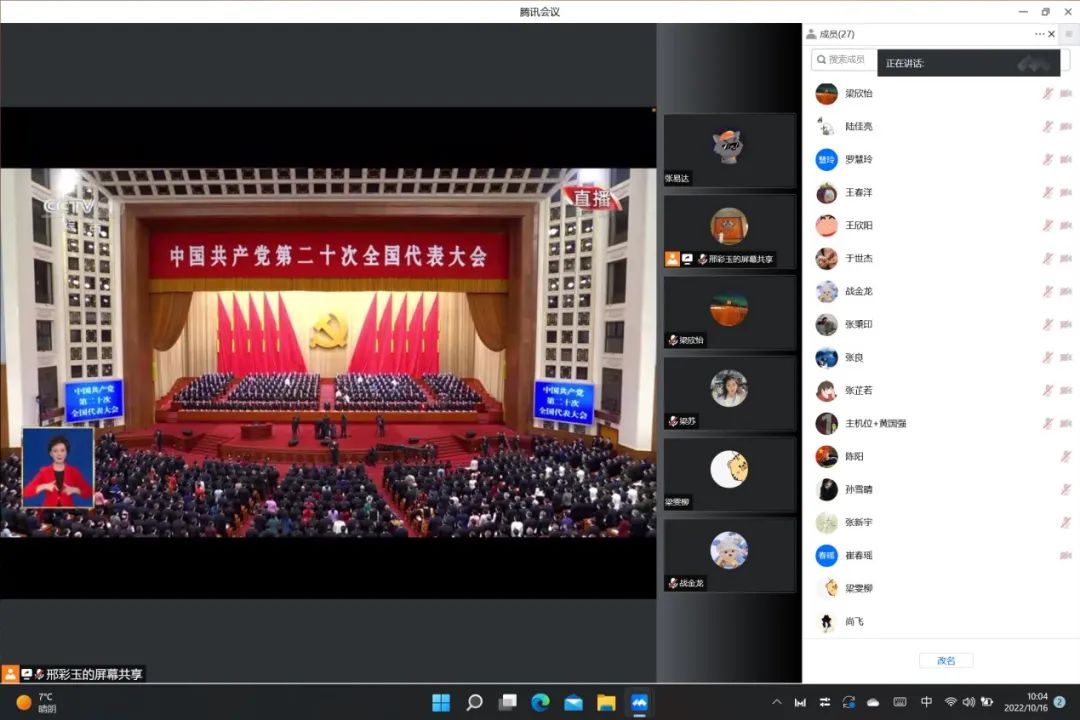Screen dimensions: 1080x720
Task: Open the members panel more options (…)
Action: tap(1039, 34)
